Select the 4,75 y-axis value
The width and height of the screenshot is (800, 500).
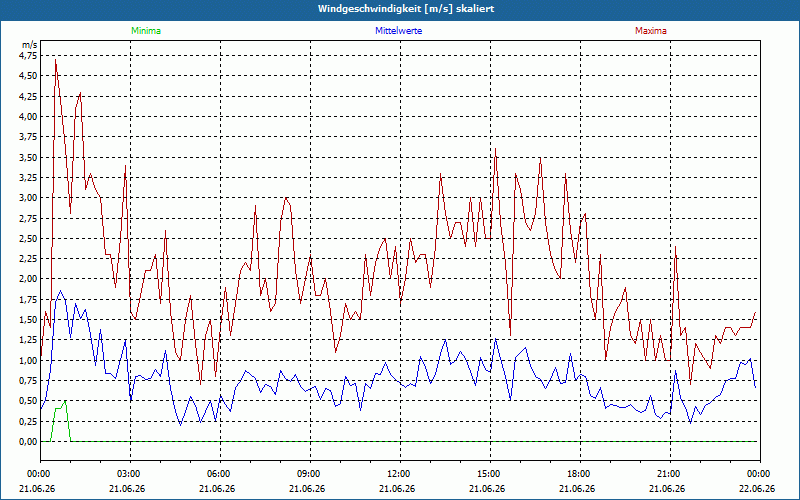28,56
